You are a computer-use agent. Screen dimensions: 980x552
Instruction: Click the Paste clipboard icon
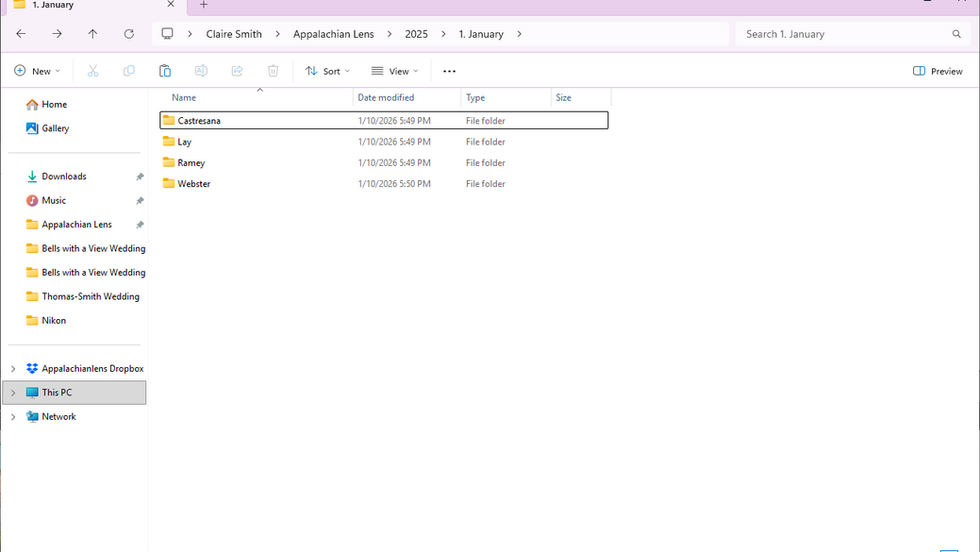[165, 71]
